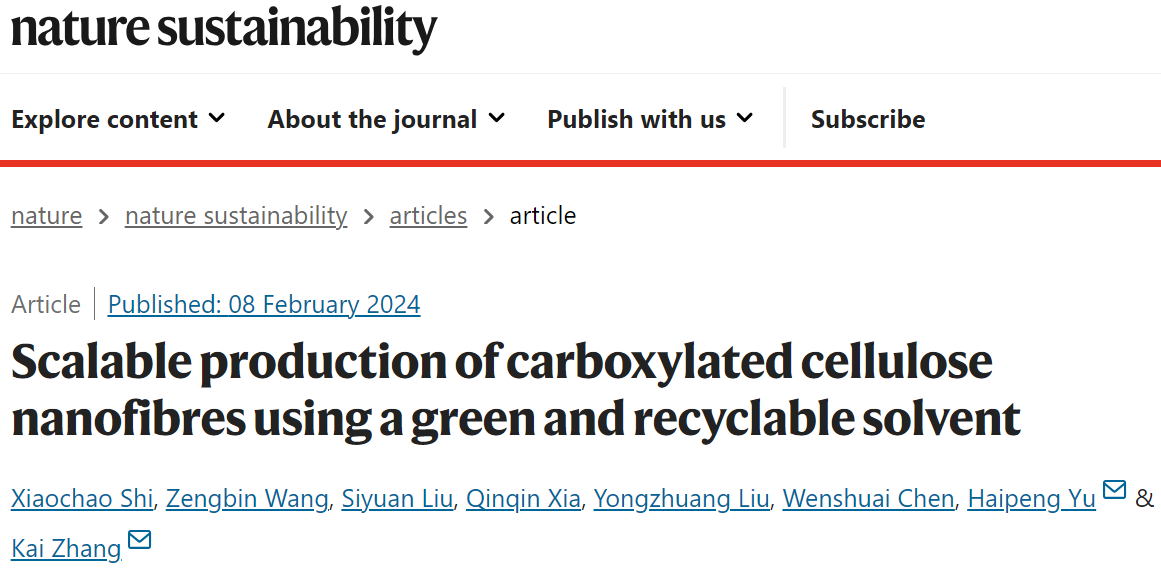Click email icon next to Kai Zhang
The width and height of the screenshot is (1161, 577).
click(140, 541)
